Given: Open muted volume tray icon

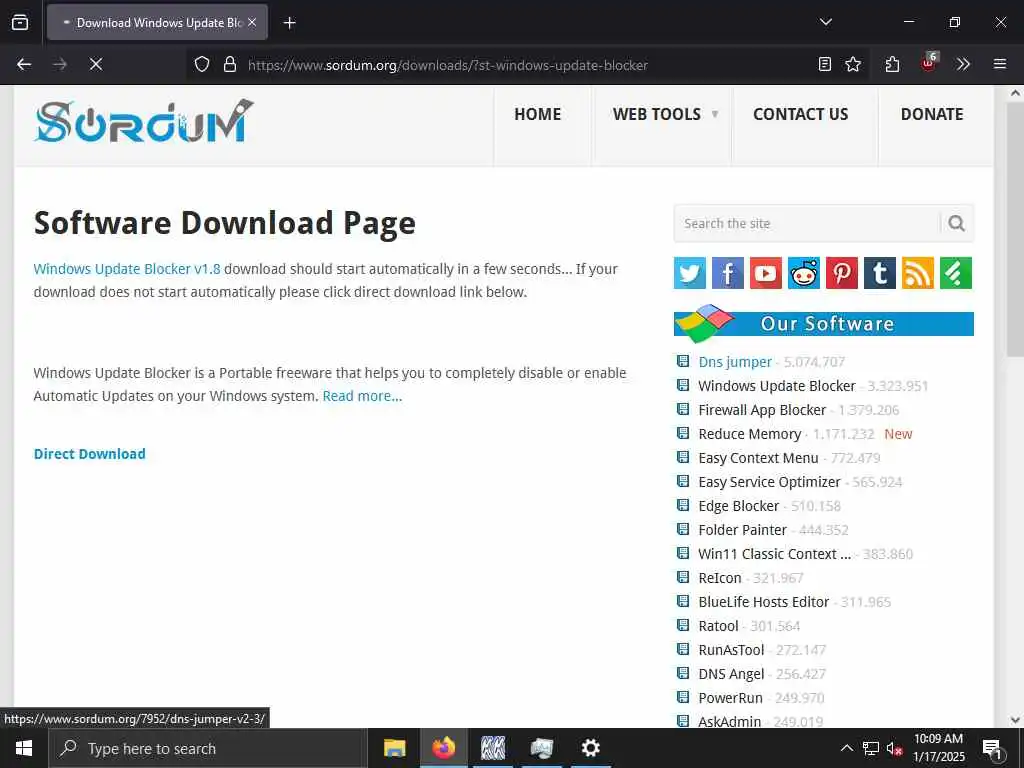Looking at the screenshot, I should 895,748.
